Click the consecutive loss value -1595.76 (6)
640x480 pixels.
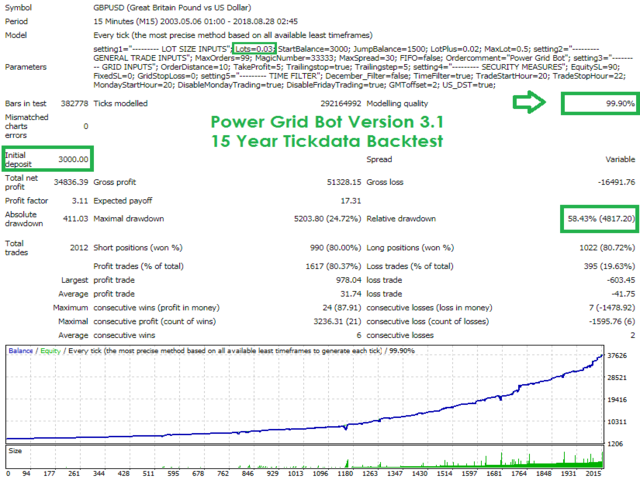(x=612, y=322)
